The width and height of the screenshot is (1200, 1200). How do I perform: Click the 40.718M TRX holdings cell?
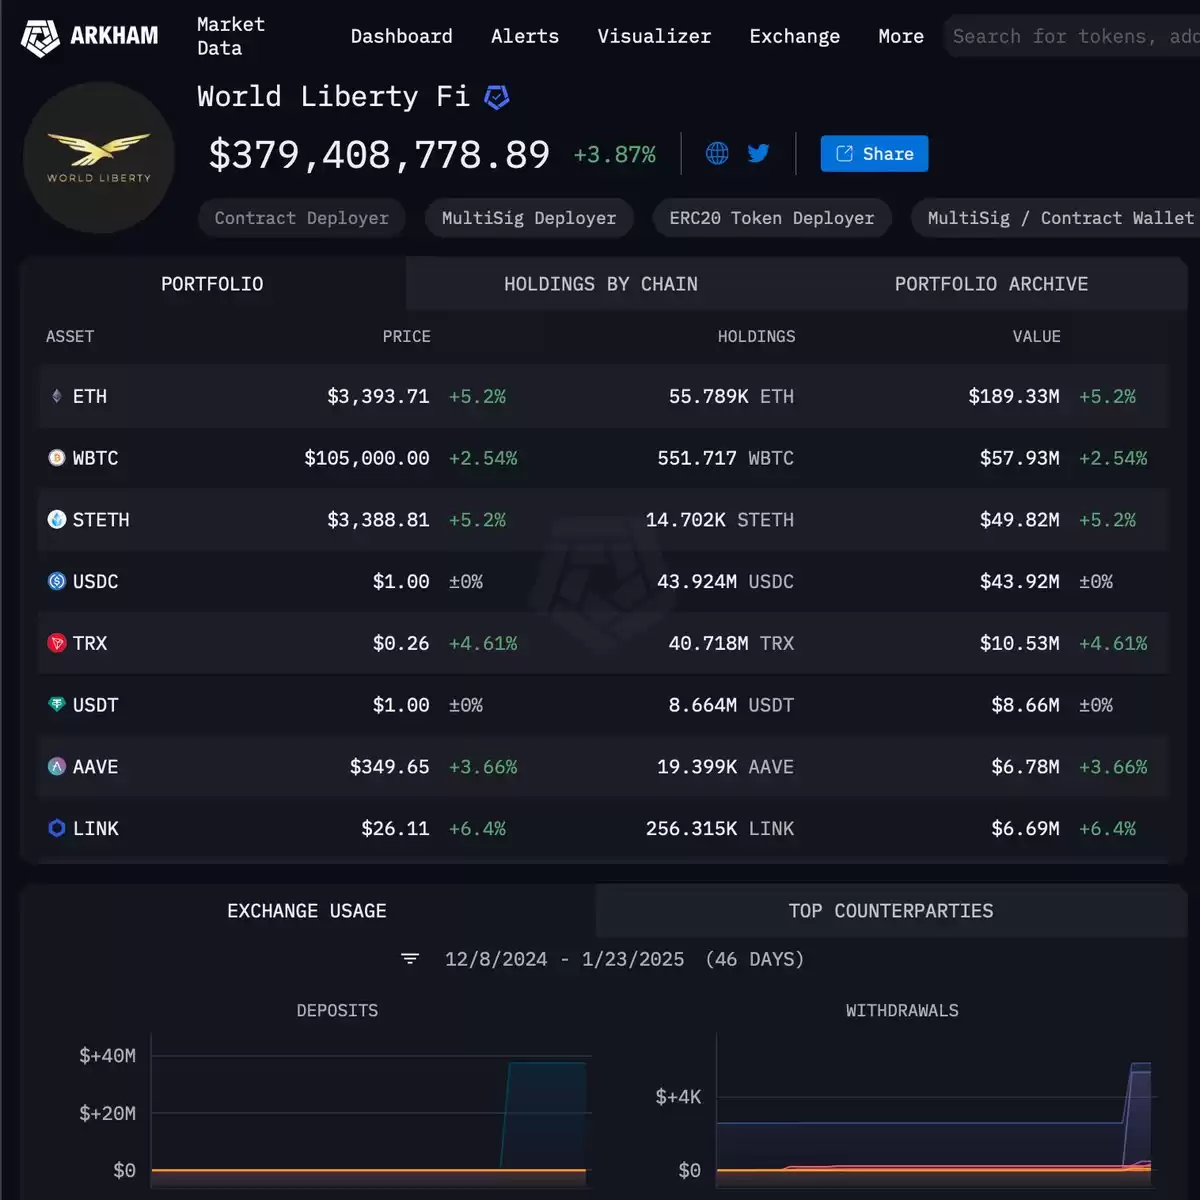point(731,643)
